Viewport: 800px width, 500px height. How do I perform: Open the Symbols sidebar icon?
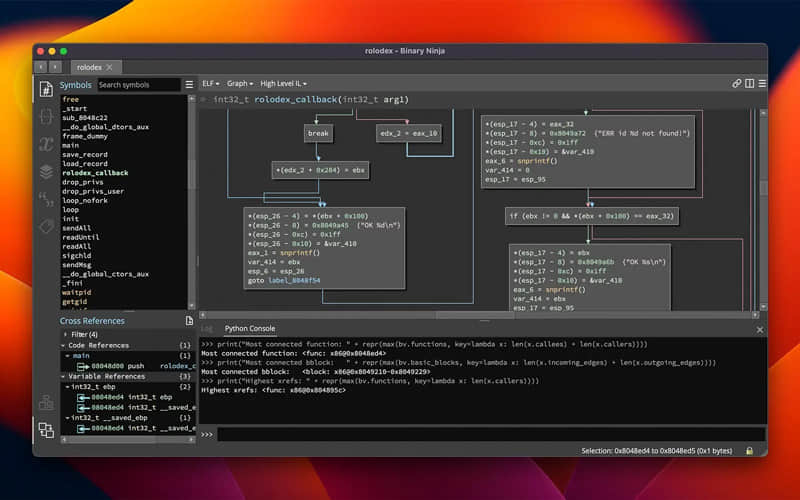46,89
